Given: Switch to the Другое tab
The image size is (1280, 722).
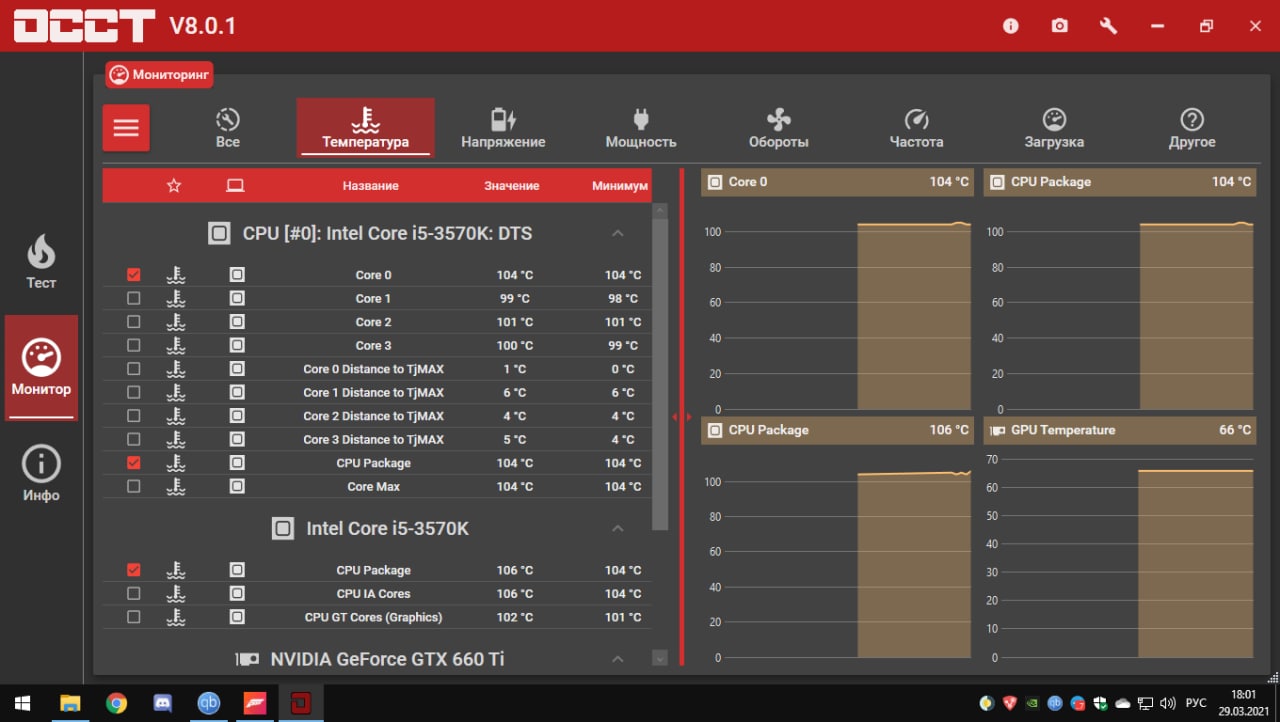Looking at the screenshot, I should [1192, 128].
